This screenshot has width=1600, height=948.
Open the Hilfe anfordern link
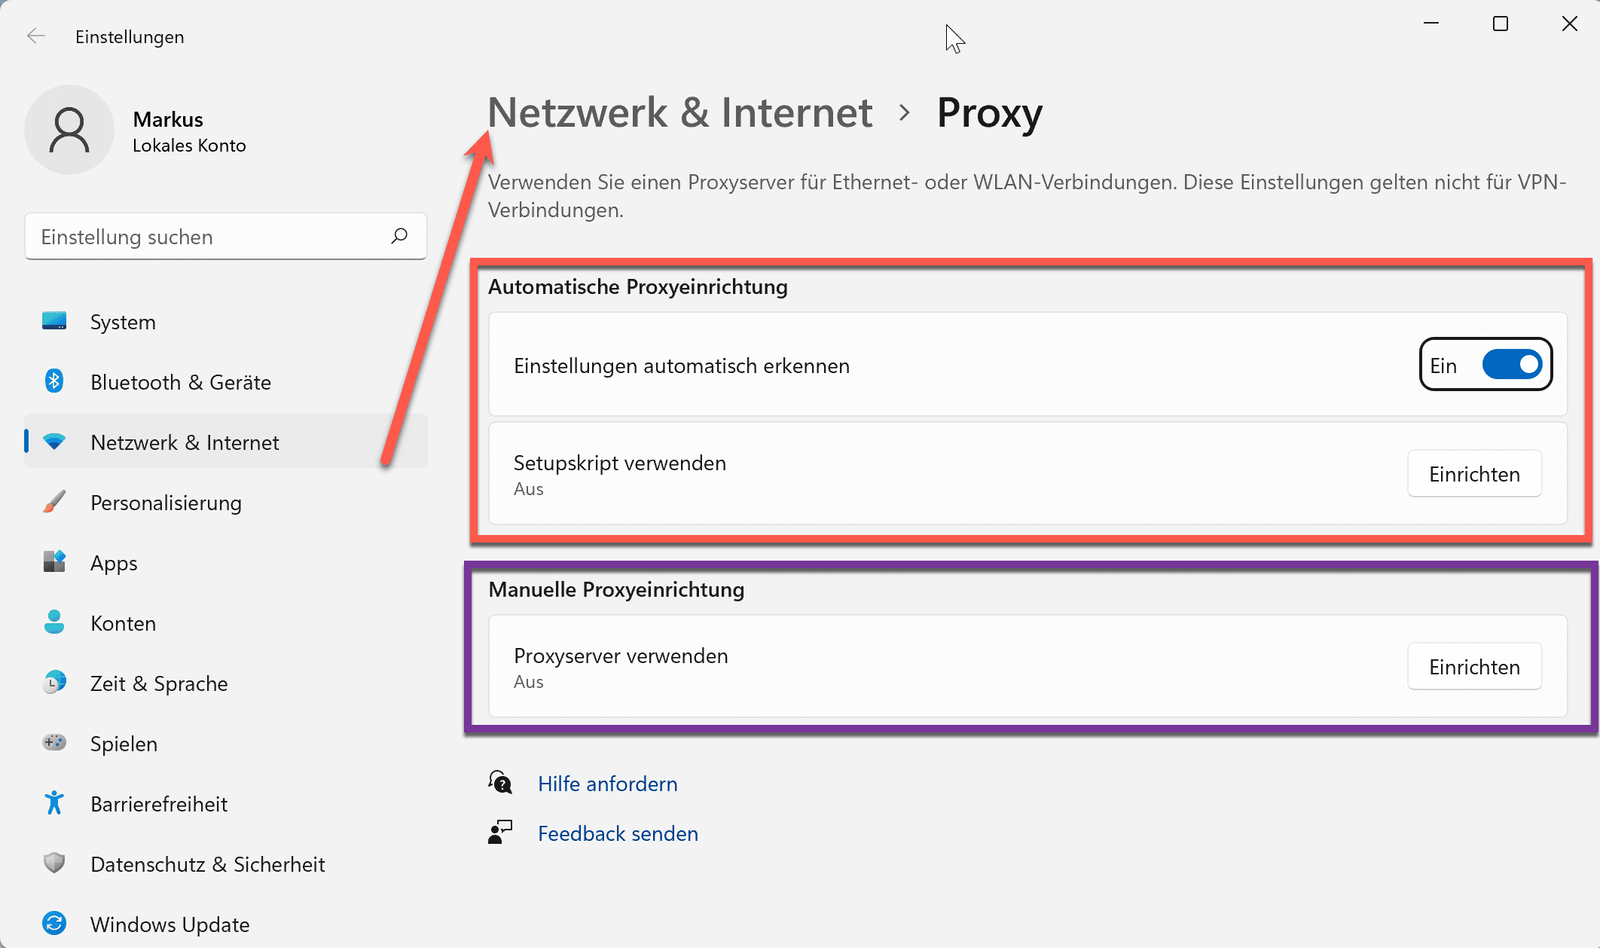(x=607, y=783)
